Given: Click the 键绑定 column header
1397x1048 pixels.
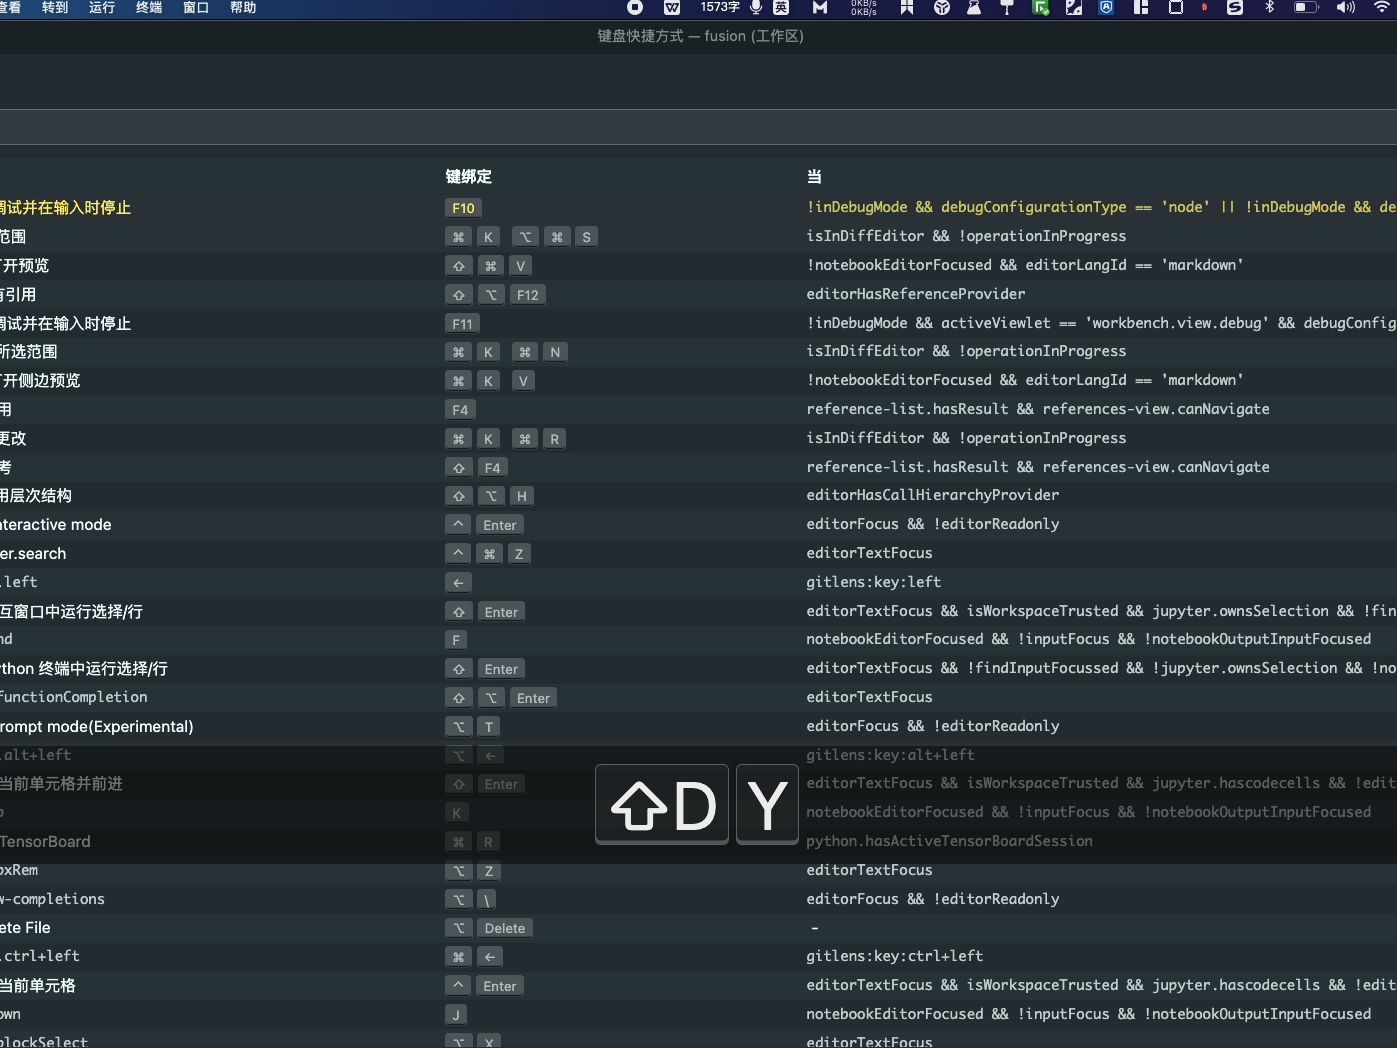Looking at the screenshot, I should (x=468, y=176).
